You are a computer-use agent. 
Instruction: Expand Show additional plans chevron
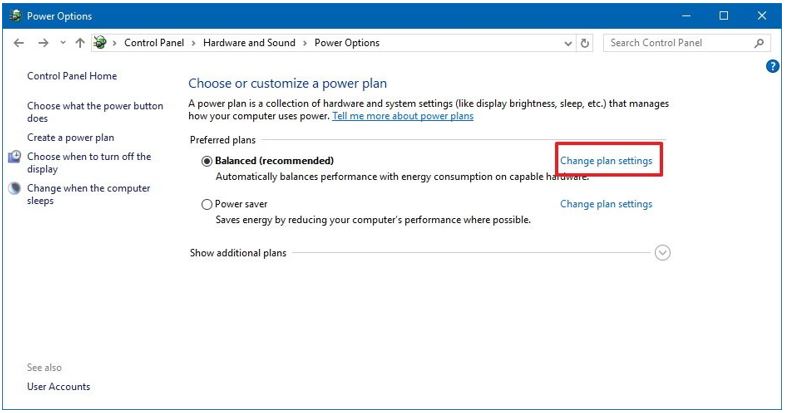pyautogui.click(x=662, y=253)
